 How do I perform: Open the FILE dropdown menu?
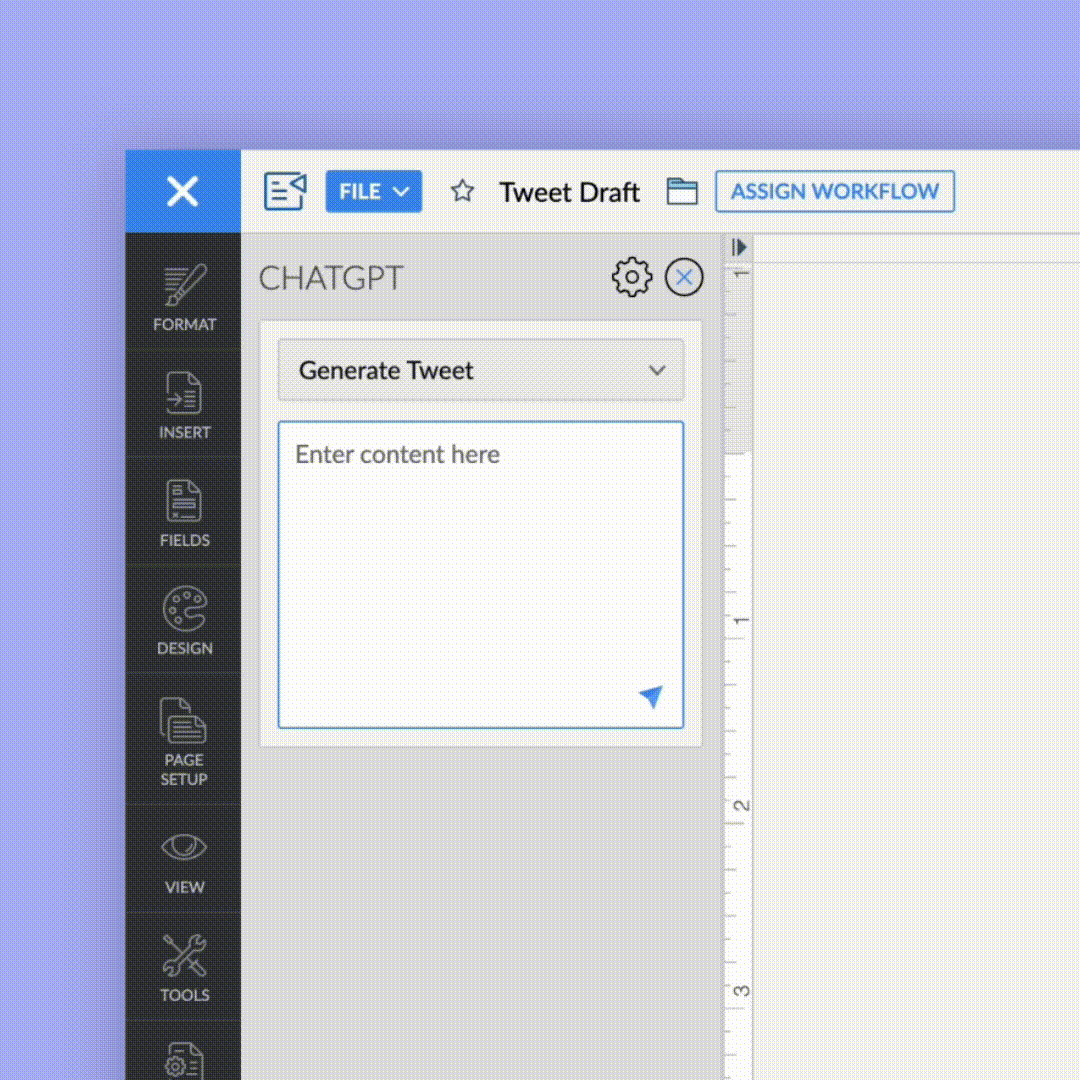pos(373,191)
